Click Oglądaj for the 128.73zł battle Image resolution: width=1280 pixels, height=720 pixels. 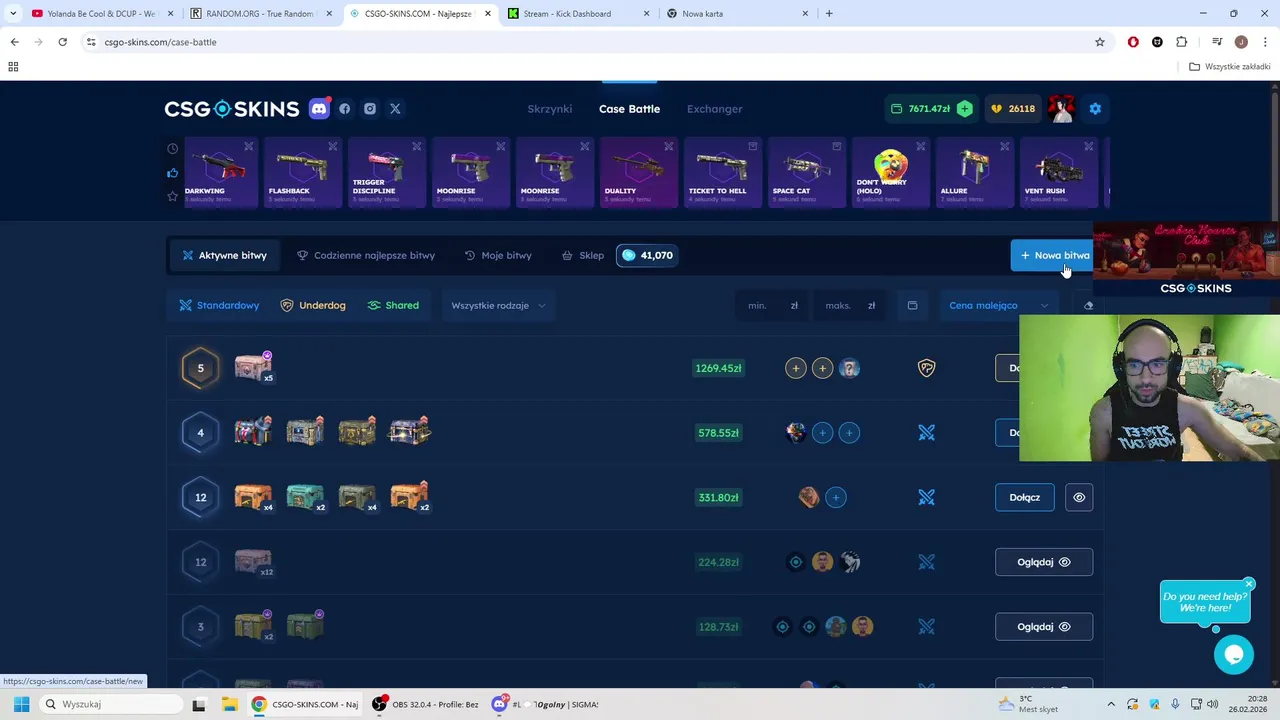pos(1044,627)
